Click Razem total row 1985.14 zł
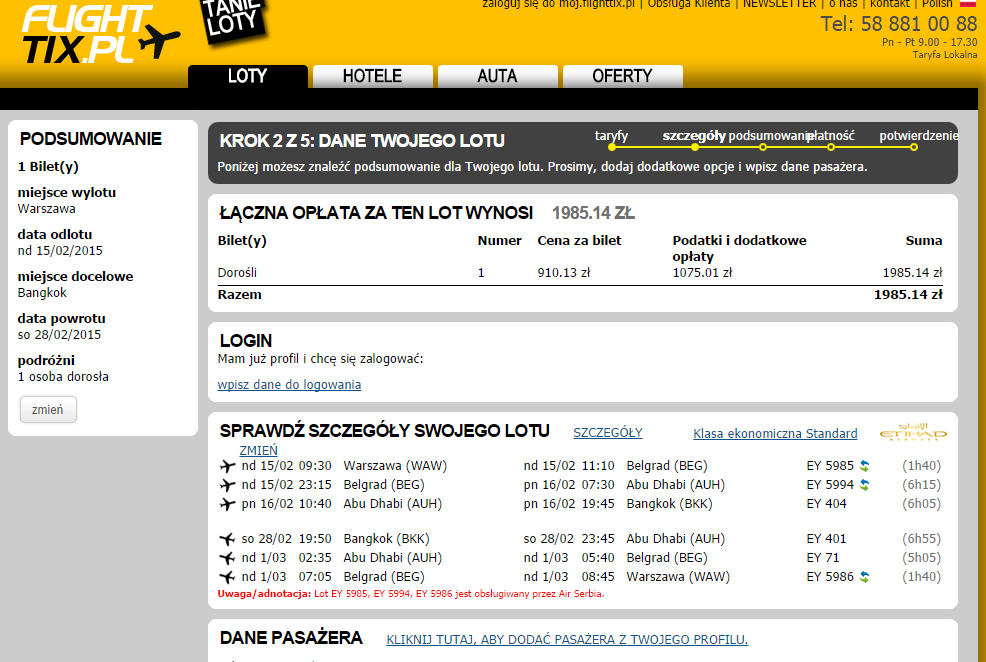Viewport: 986px width, 662px height. (580, 295)
